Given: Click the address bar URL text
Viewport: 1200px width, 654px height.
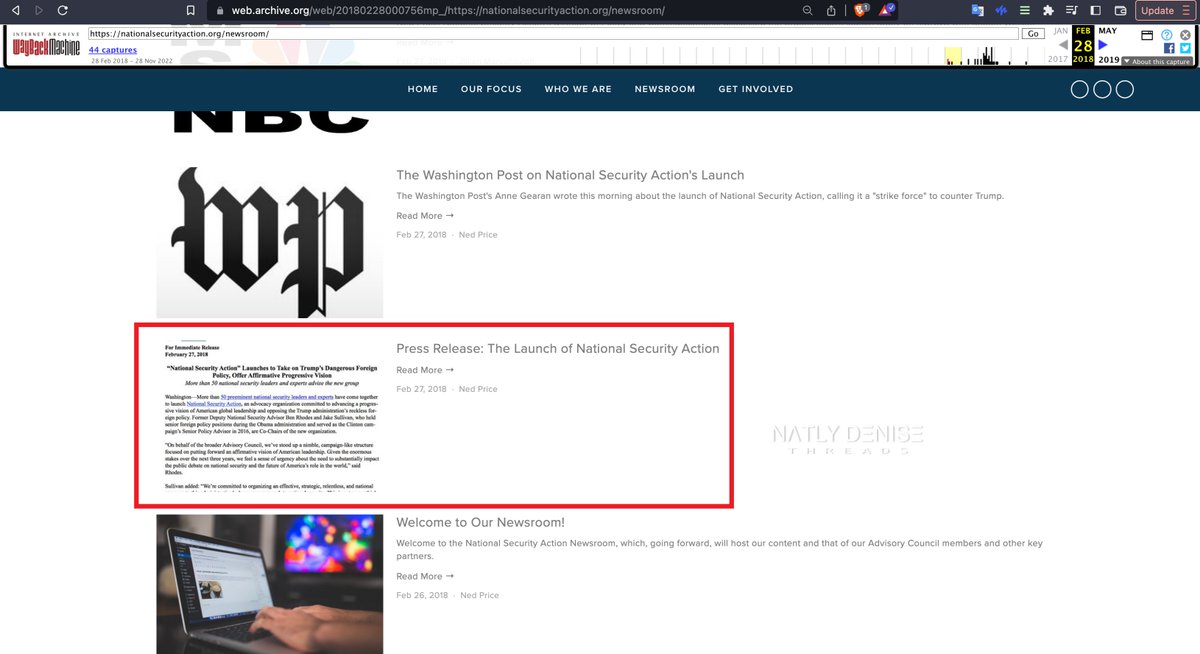Looking at the screenshot, I should 448,10.
